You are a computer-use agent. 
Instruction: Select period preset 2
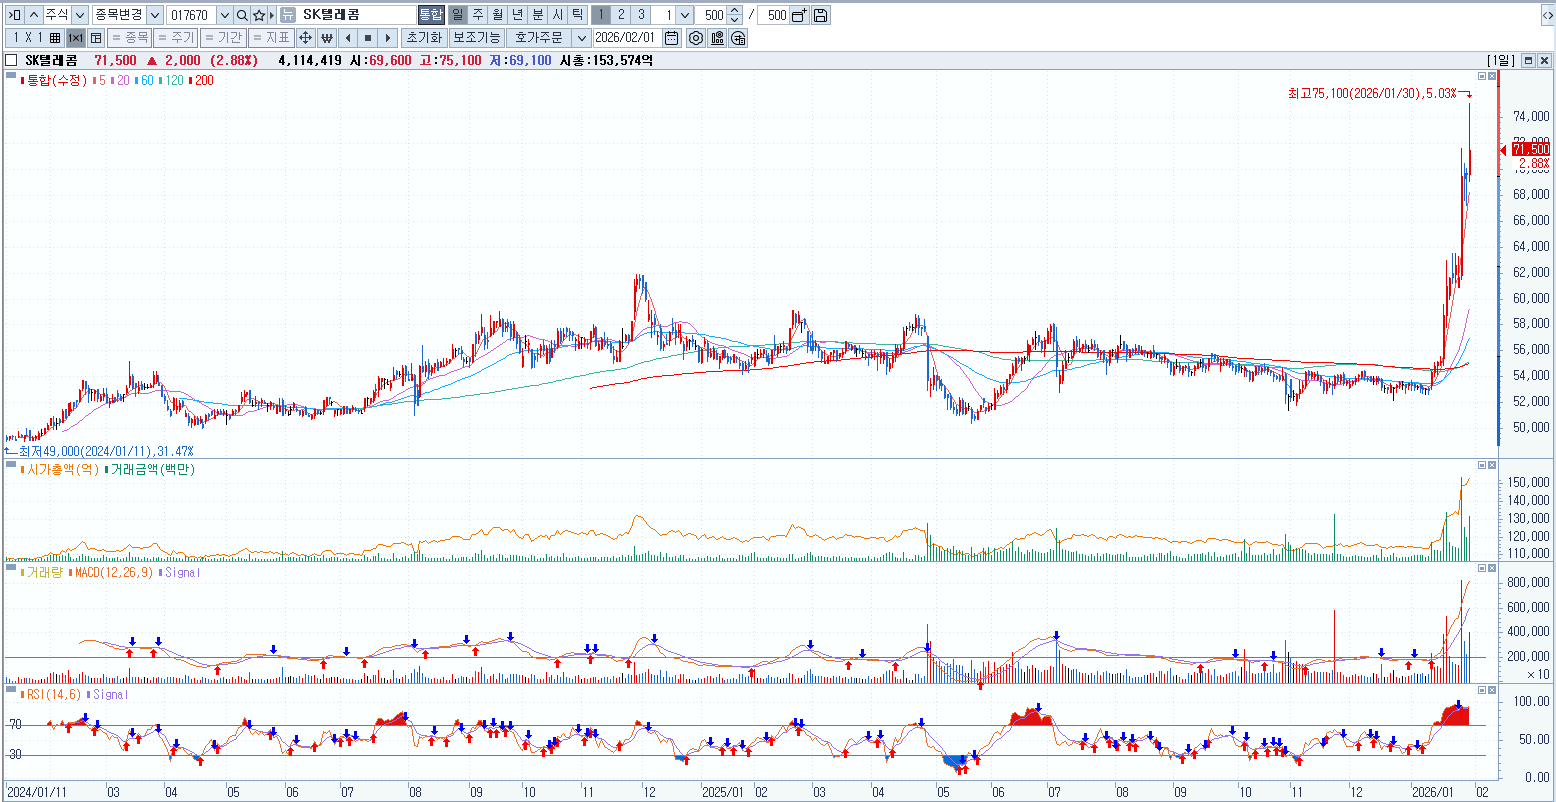coord(621,15)
